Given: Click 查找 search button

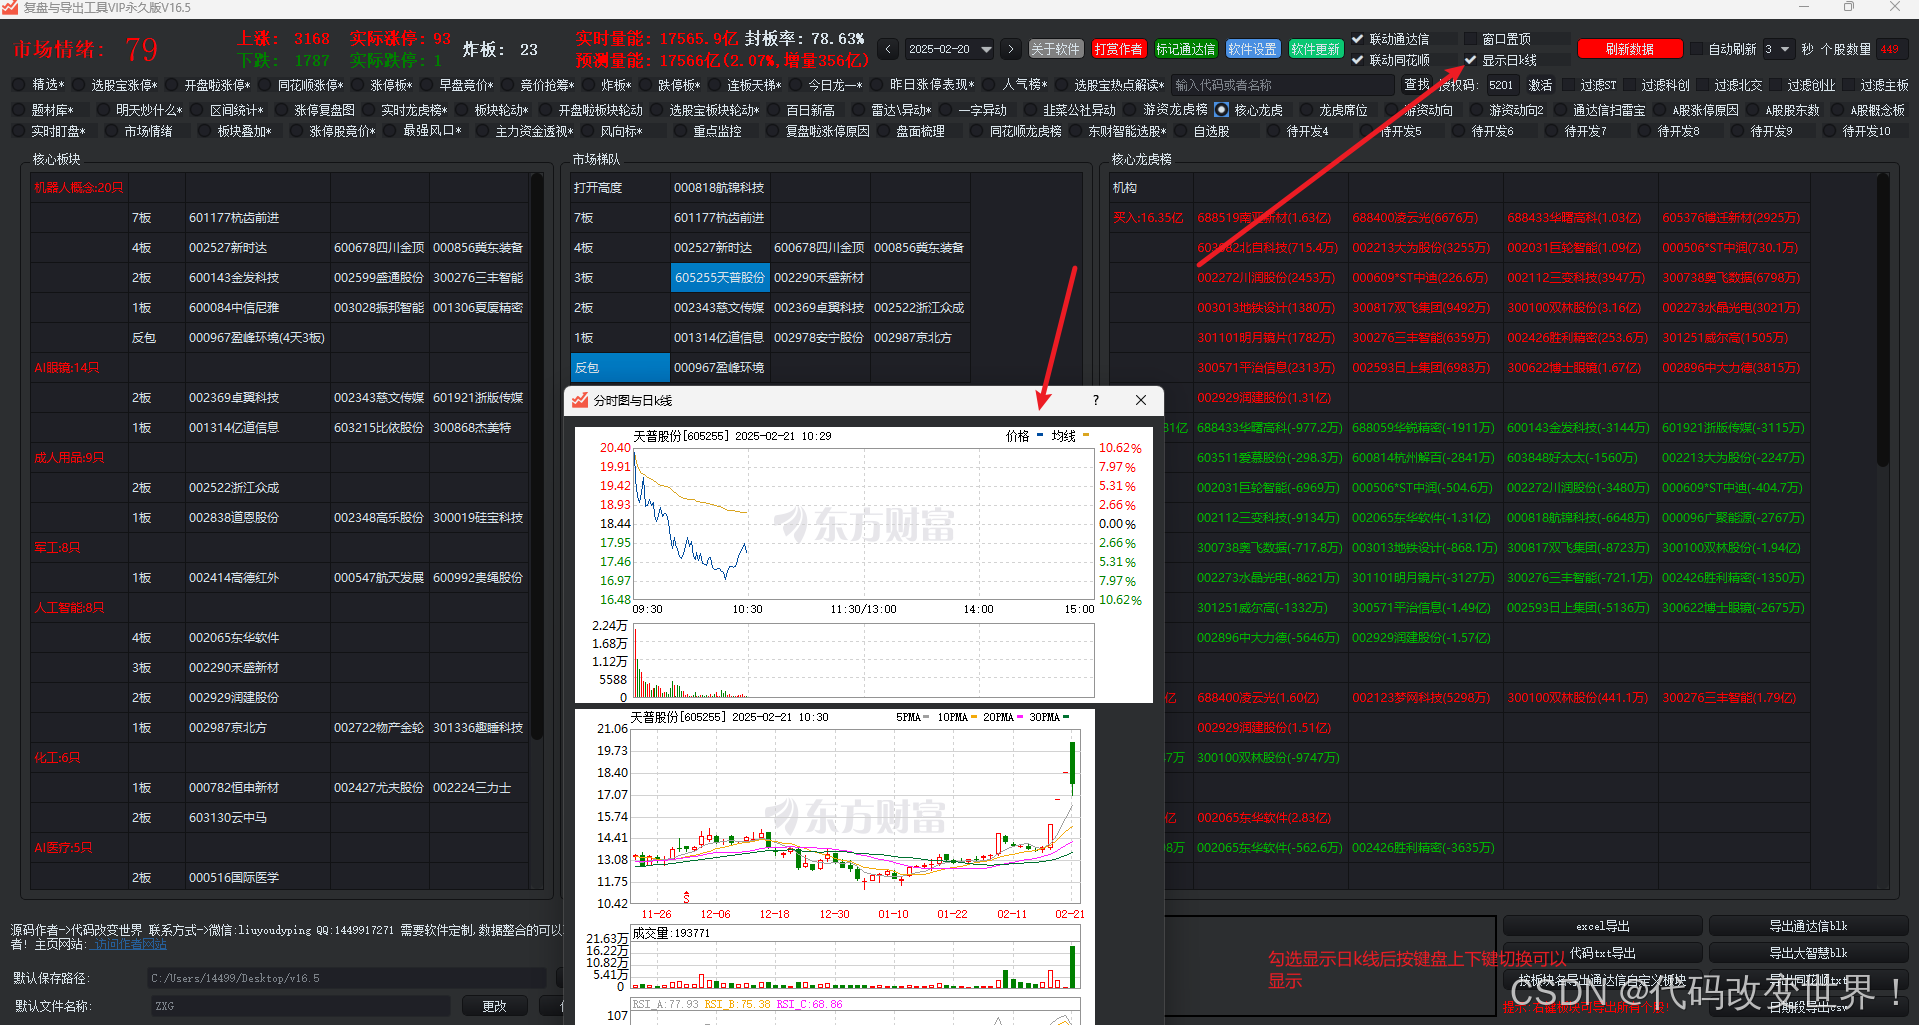Looking at the screenshot, I should [x=1417, y=85].
